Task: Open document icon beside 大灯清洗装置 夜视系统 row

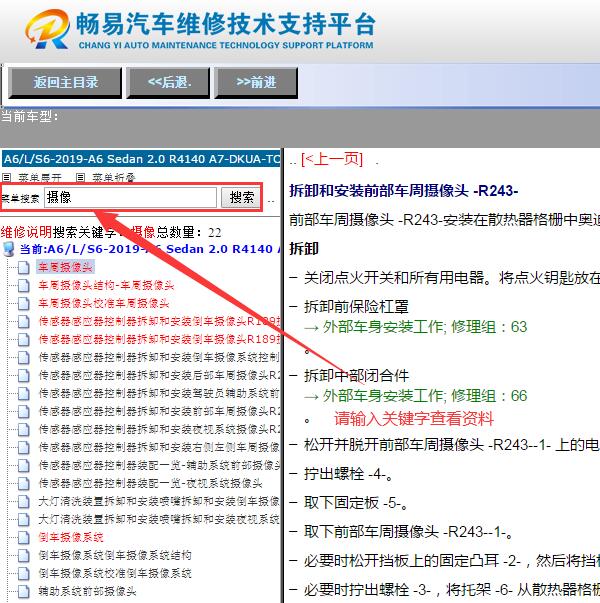Action: coord(23,519)
